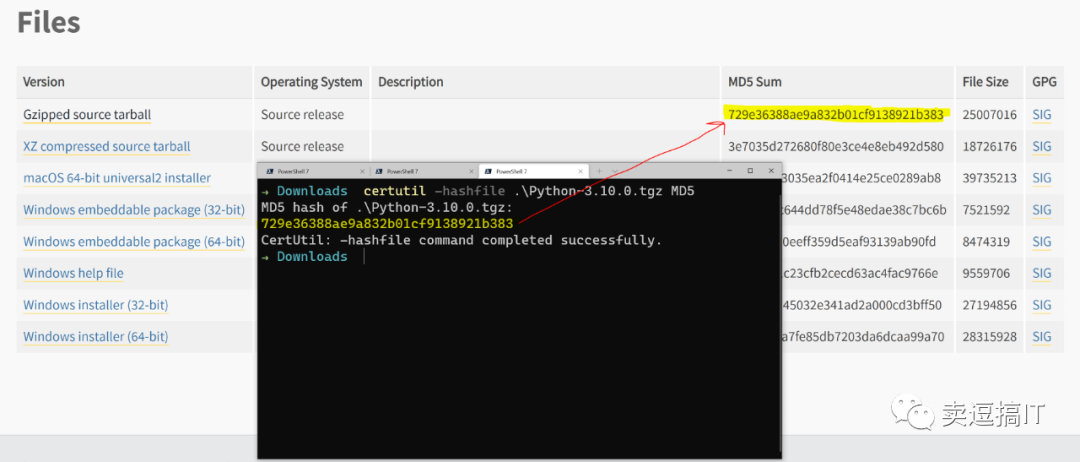
Task: Click the Description column header
Action: tap(411, 82)
